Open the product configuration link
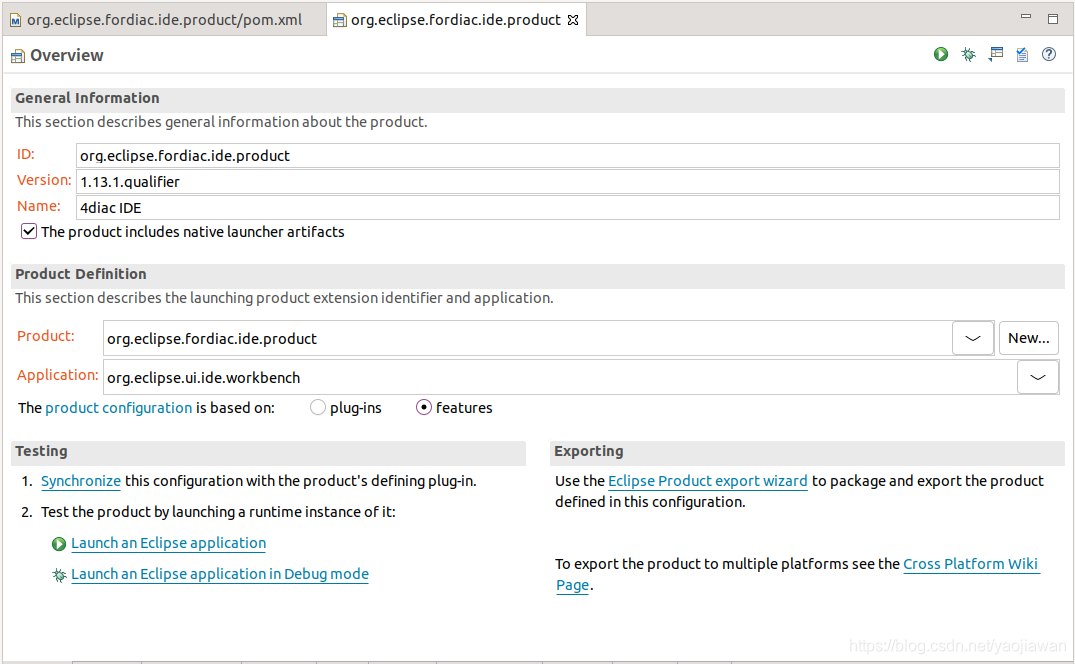The image size is (1075, 664). coord(118,408)
